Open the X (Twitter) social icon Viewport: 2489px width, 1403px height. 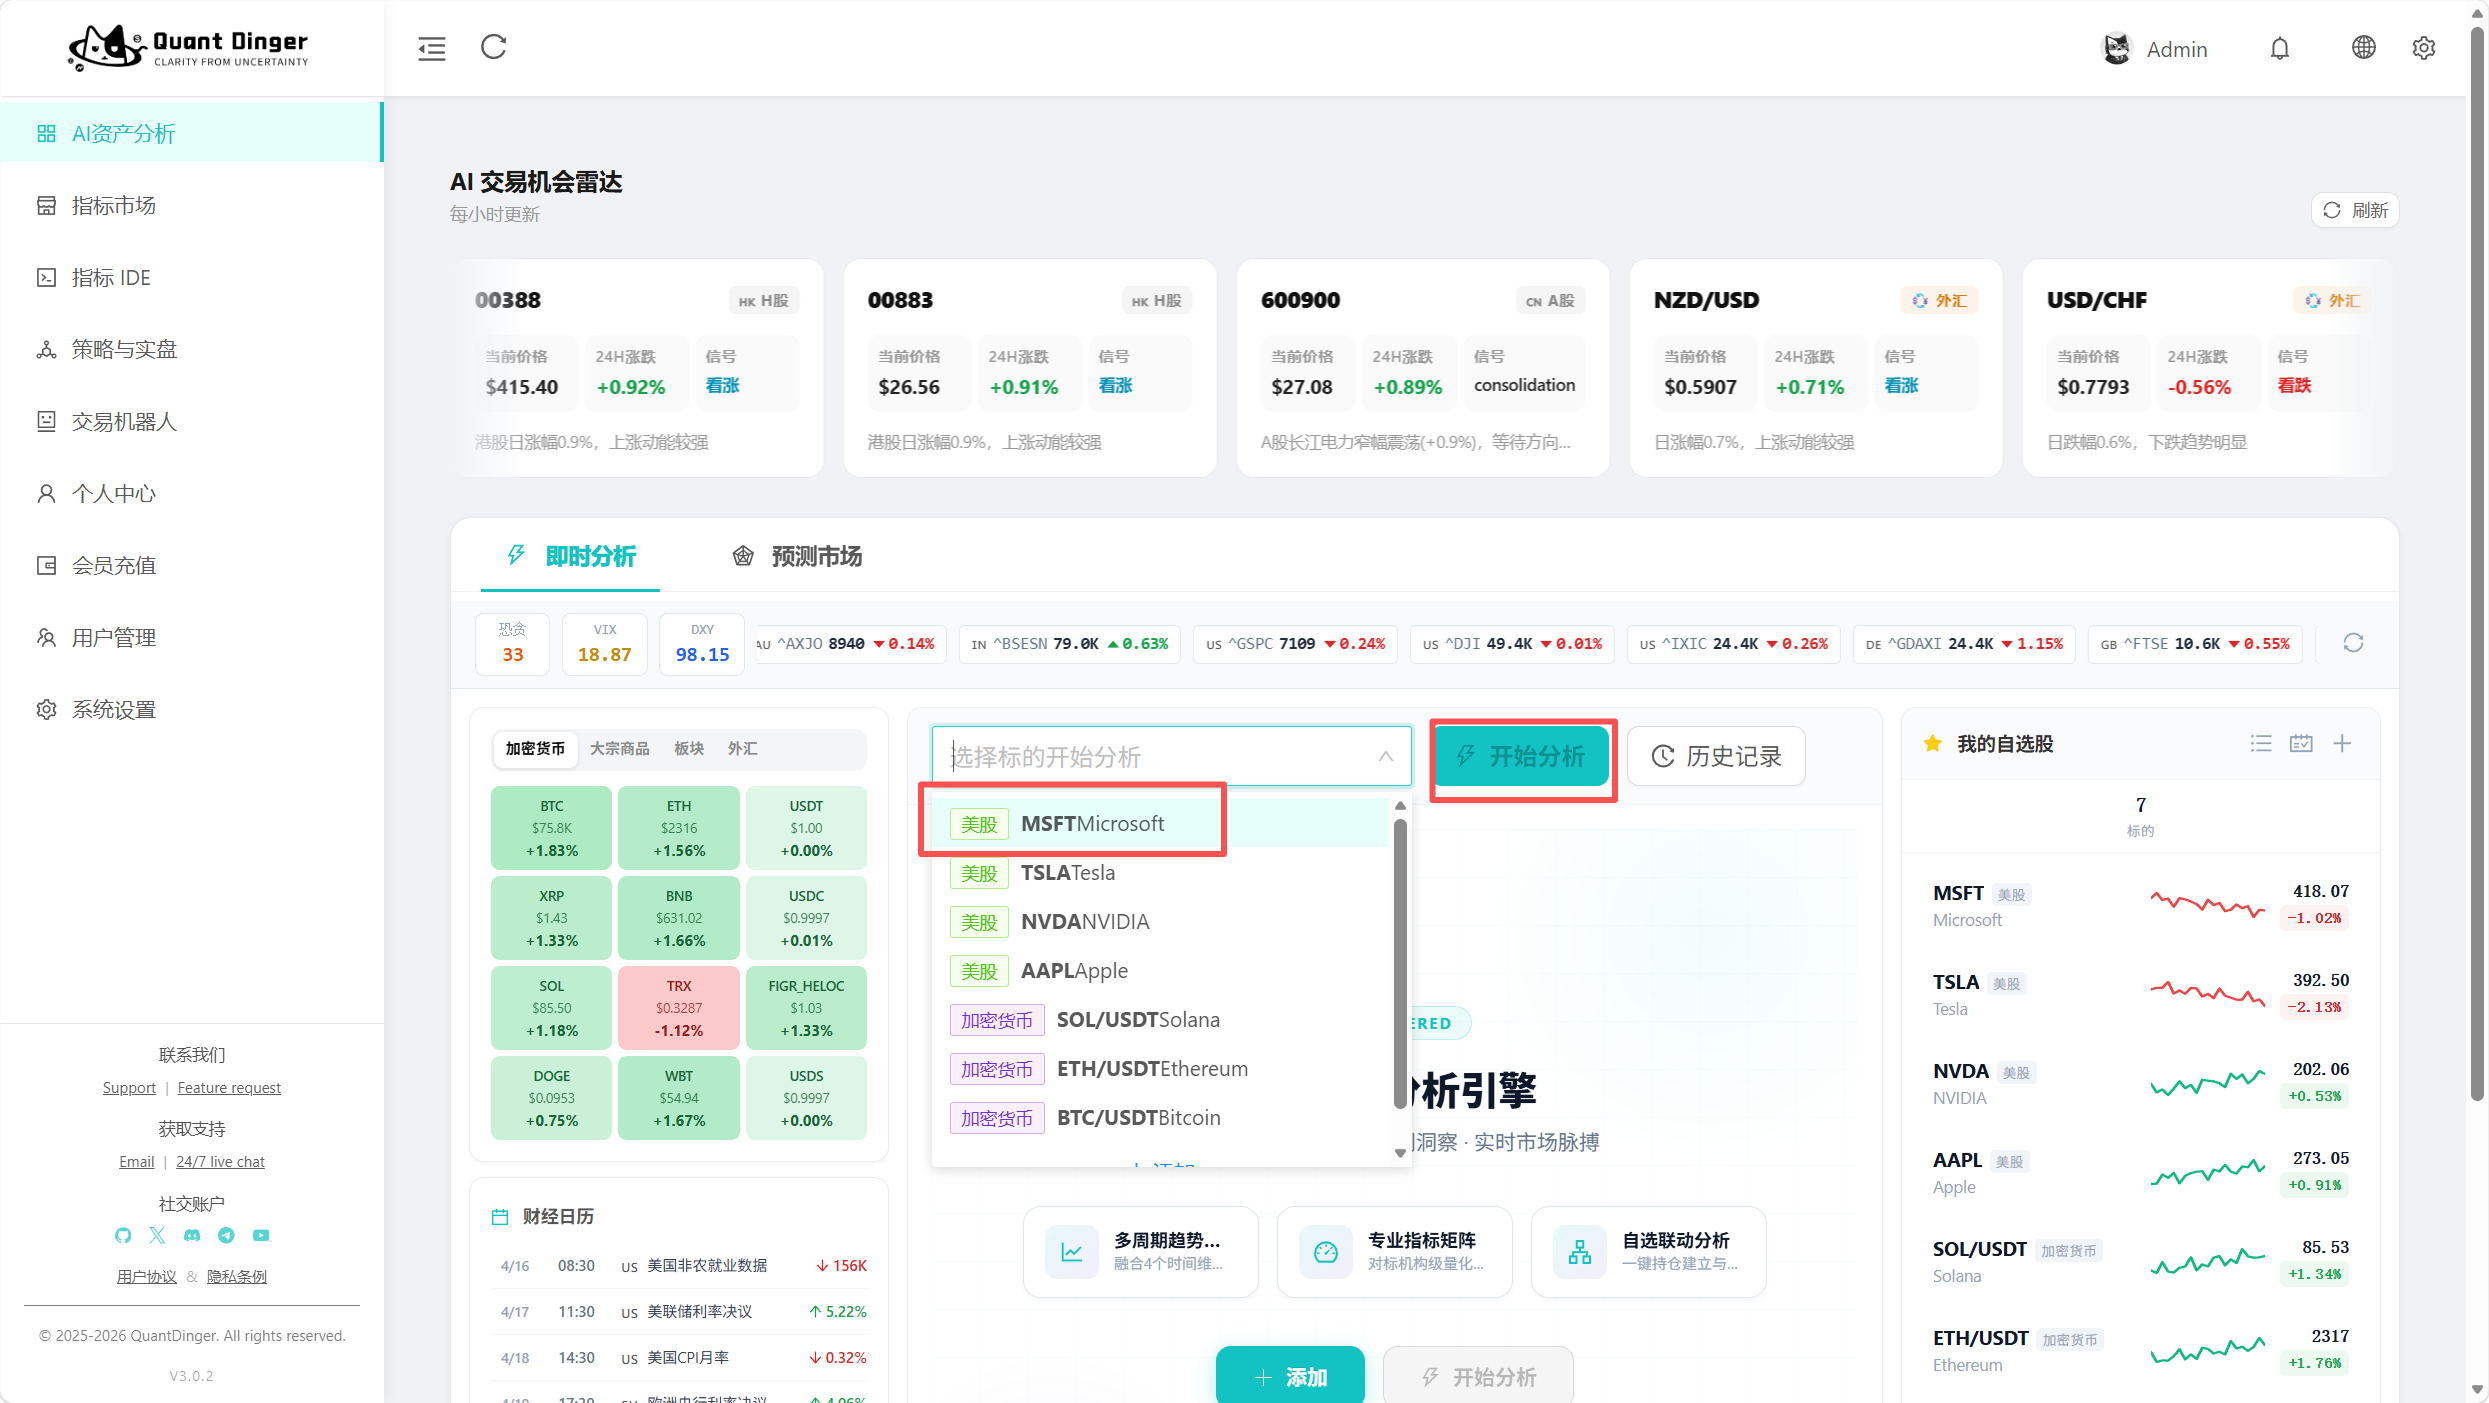[157, 1235]
